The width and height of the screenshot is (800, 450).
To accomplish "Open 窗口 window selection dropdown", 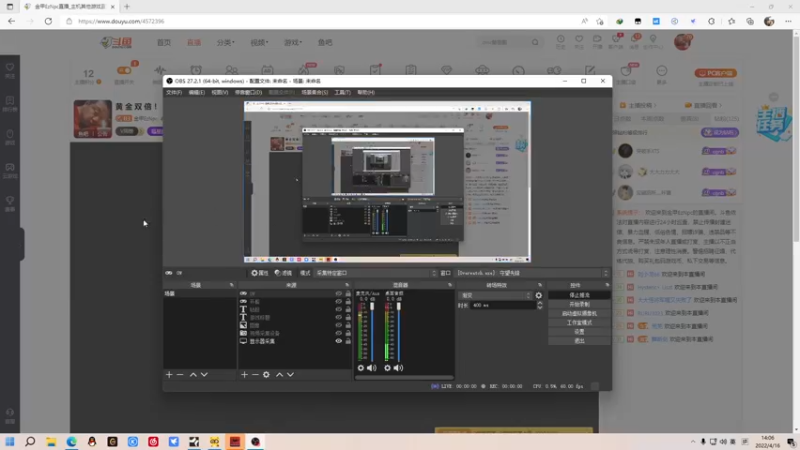I will pos(532,273).
